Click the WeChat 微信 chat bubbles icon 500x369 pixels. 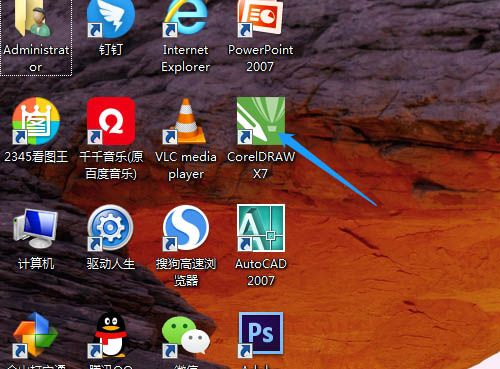pyautogui.click(x=186, y=336)
